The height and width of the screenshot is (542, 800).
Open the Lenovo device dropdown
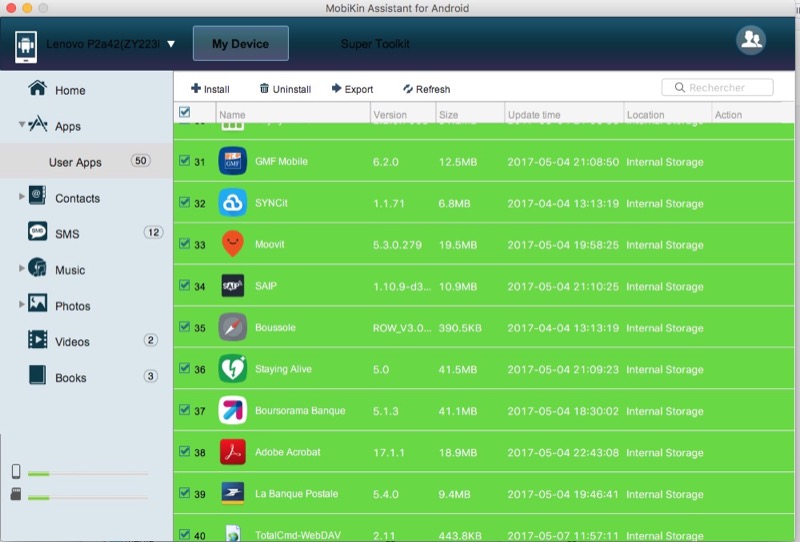coord(171,44)
